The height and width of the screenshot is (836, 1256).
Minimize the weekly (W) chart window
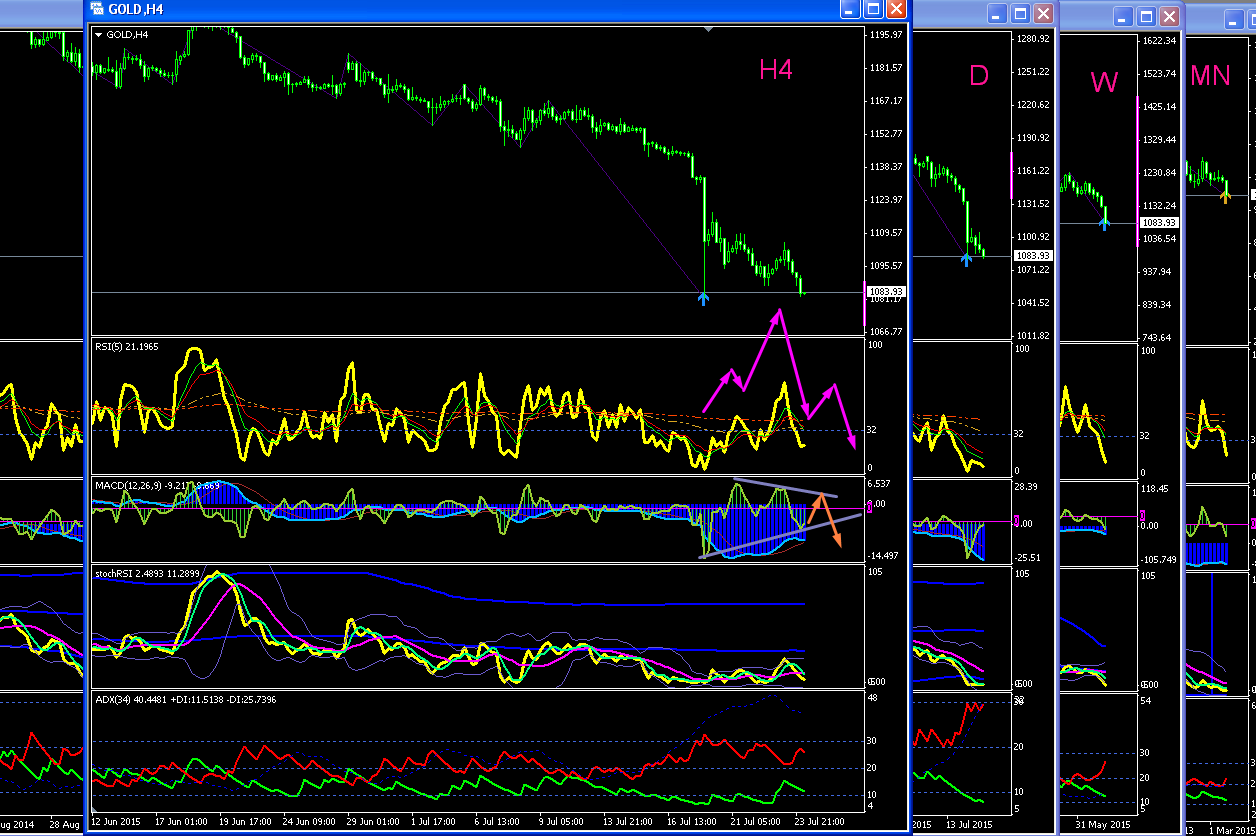1123,16
